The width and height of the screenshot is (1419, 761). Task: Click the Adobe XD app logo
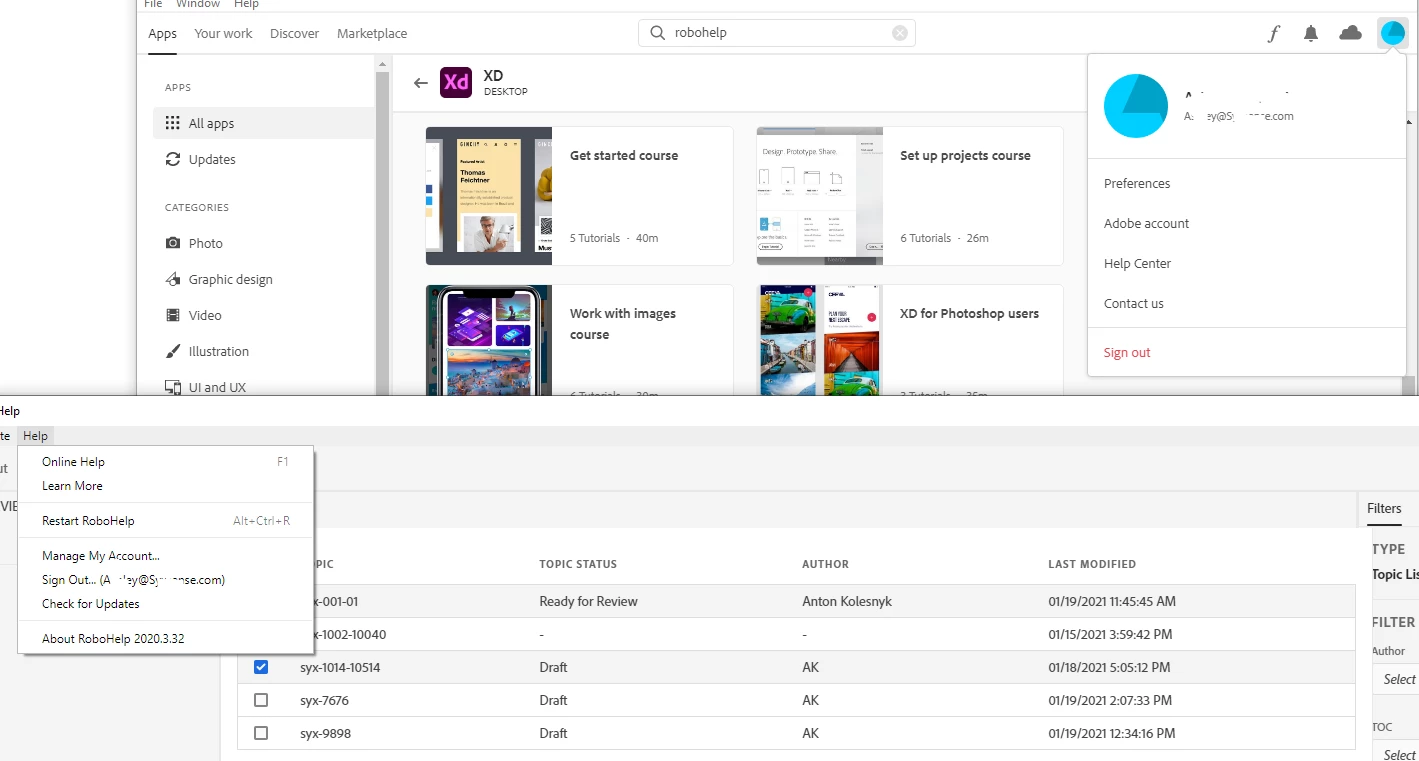456,82
